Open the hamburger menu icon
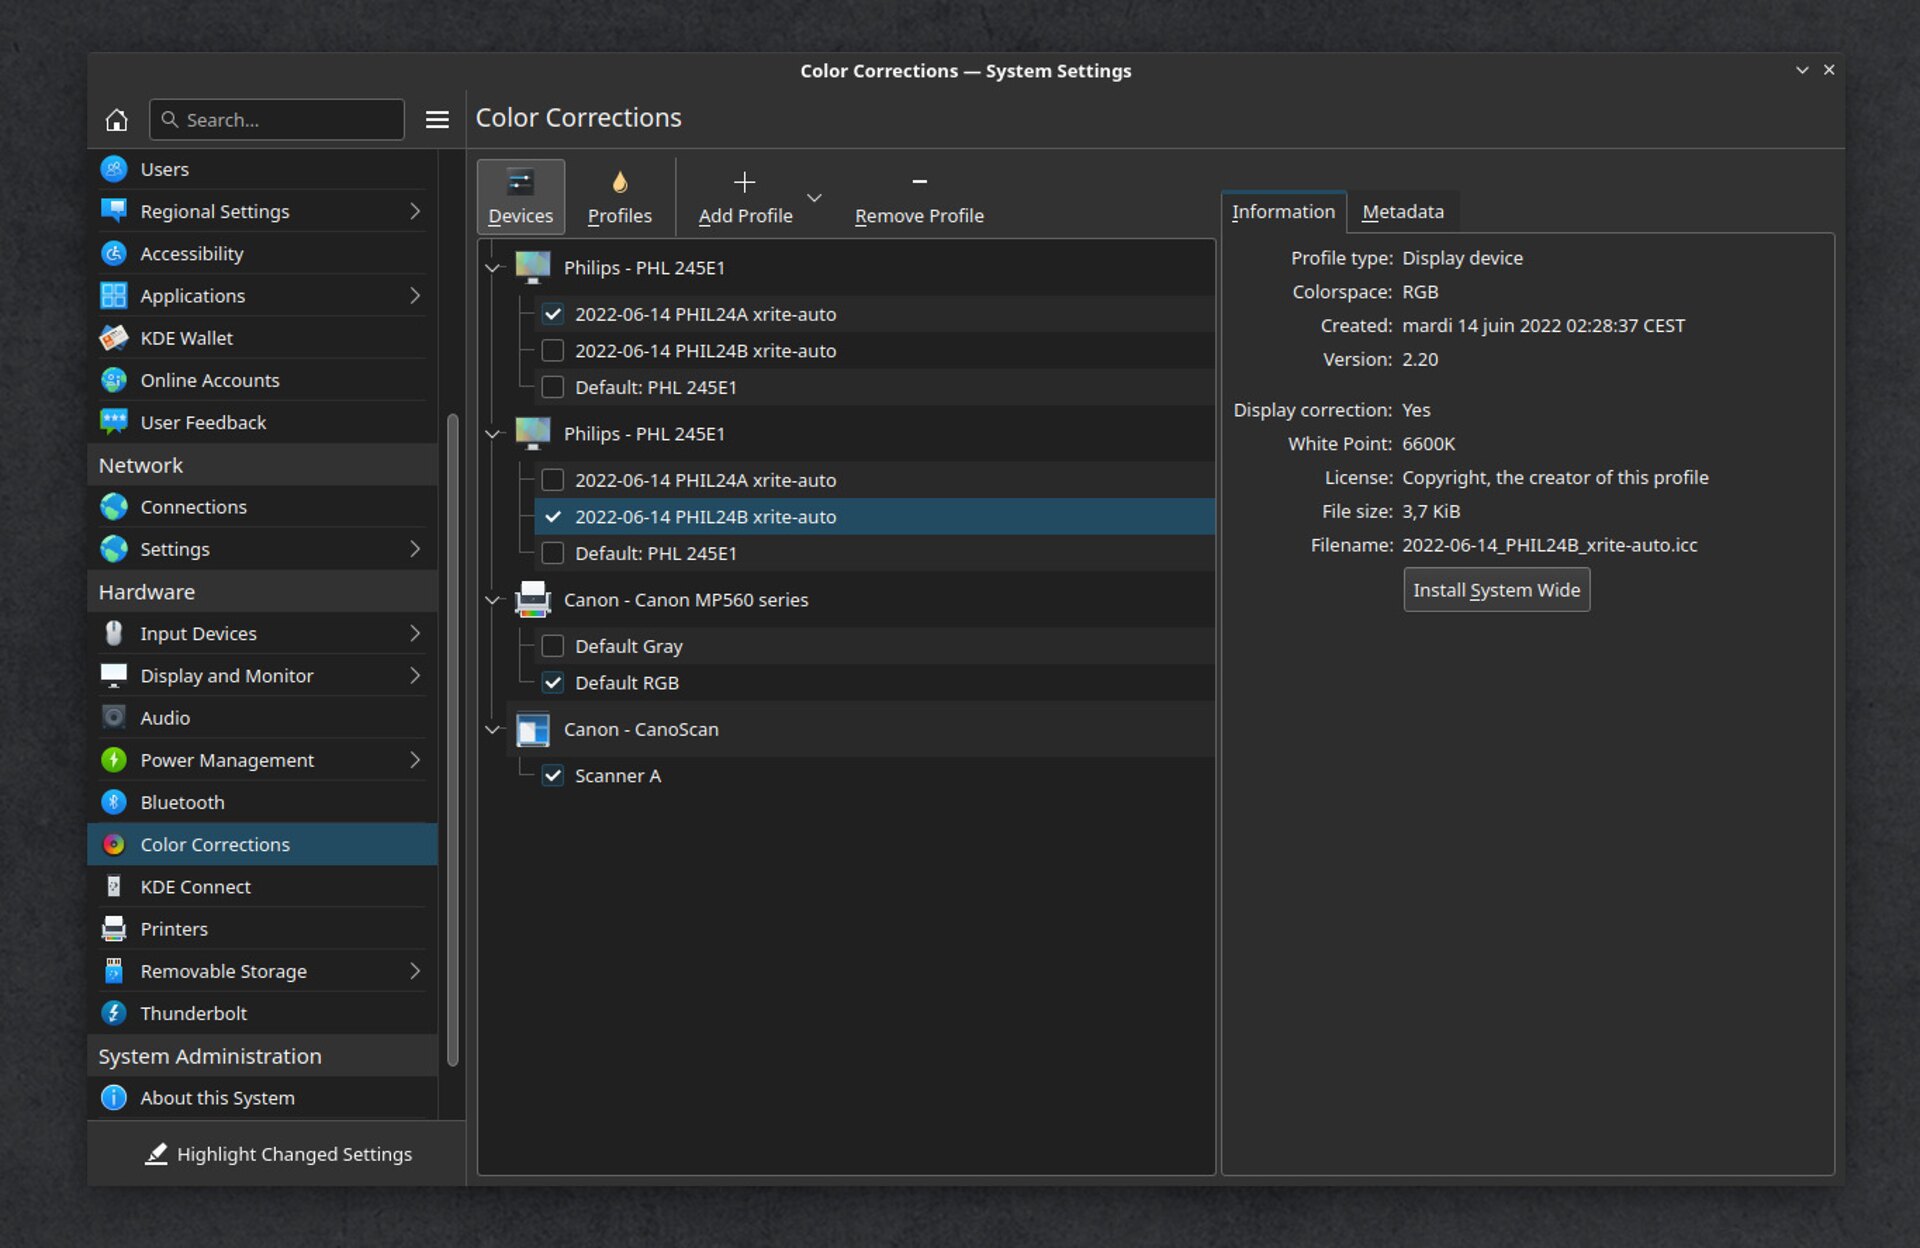This screenshot has width=1920, height=1248. click(x=437, y=120)
